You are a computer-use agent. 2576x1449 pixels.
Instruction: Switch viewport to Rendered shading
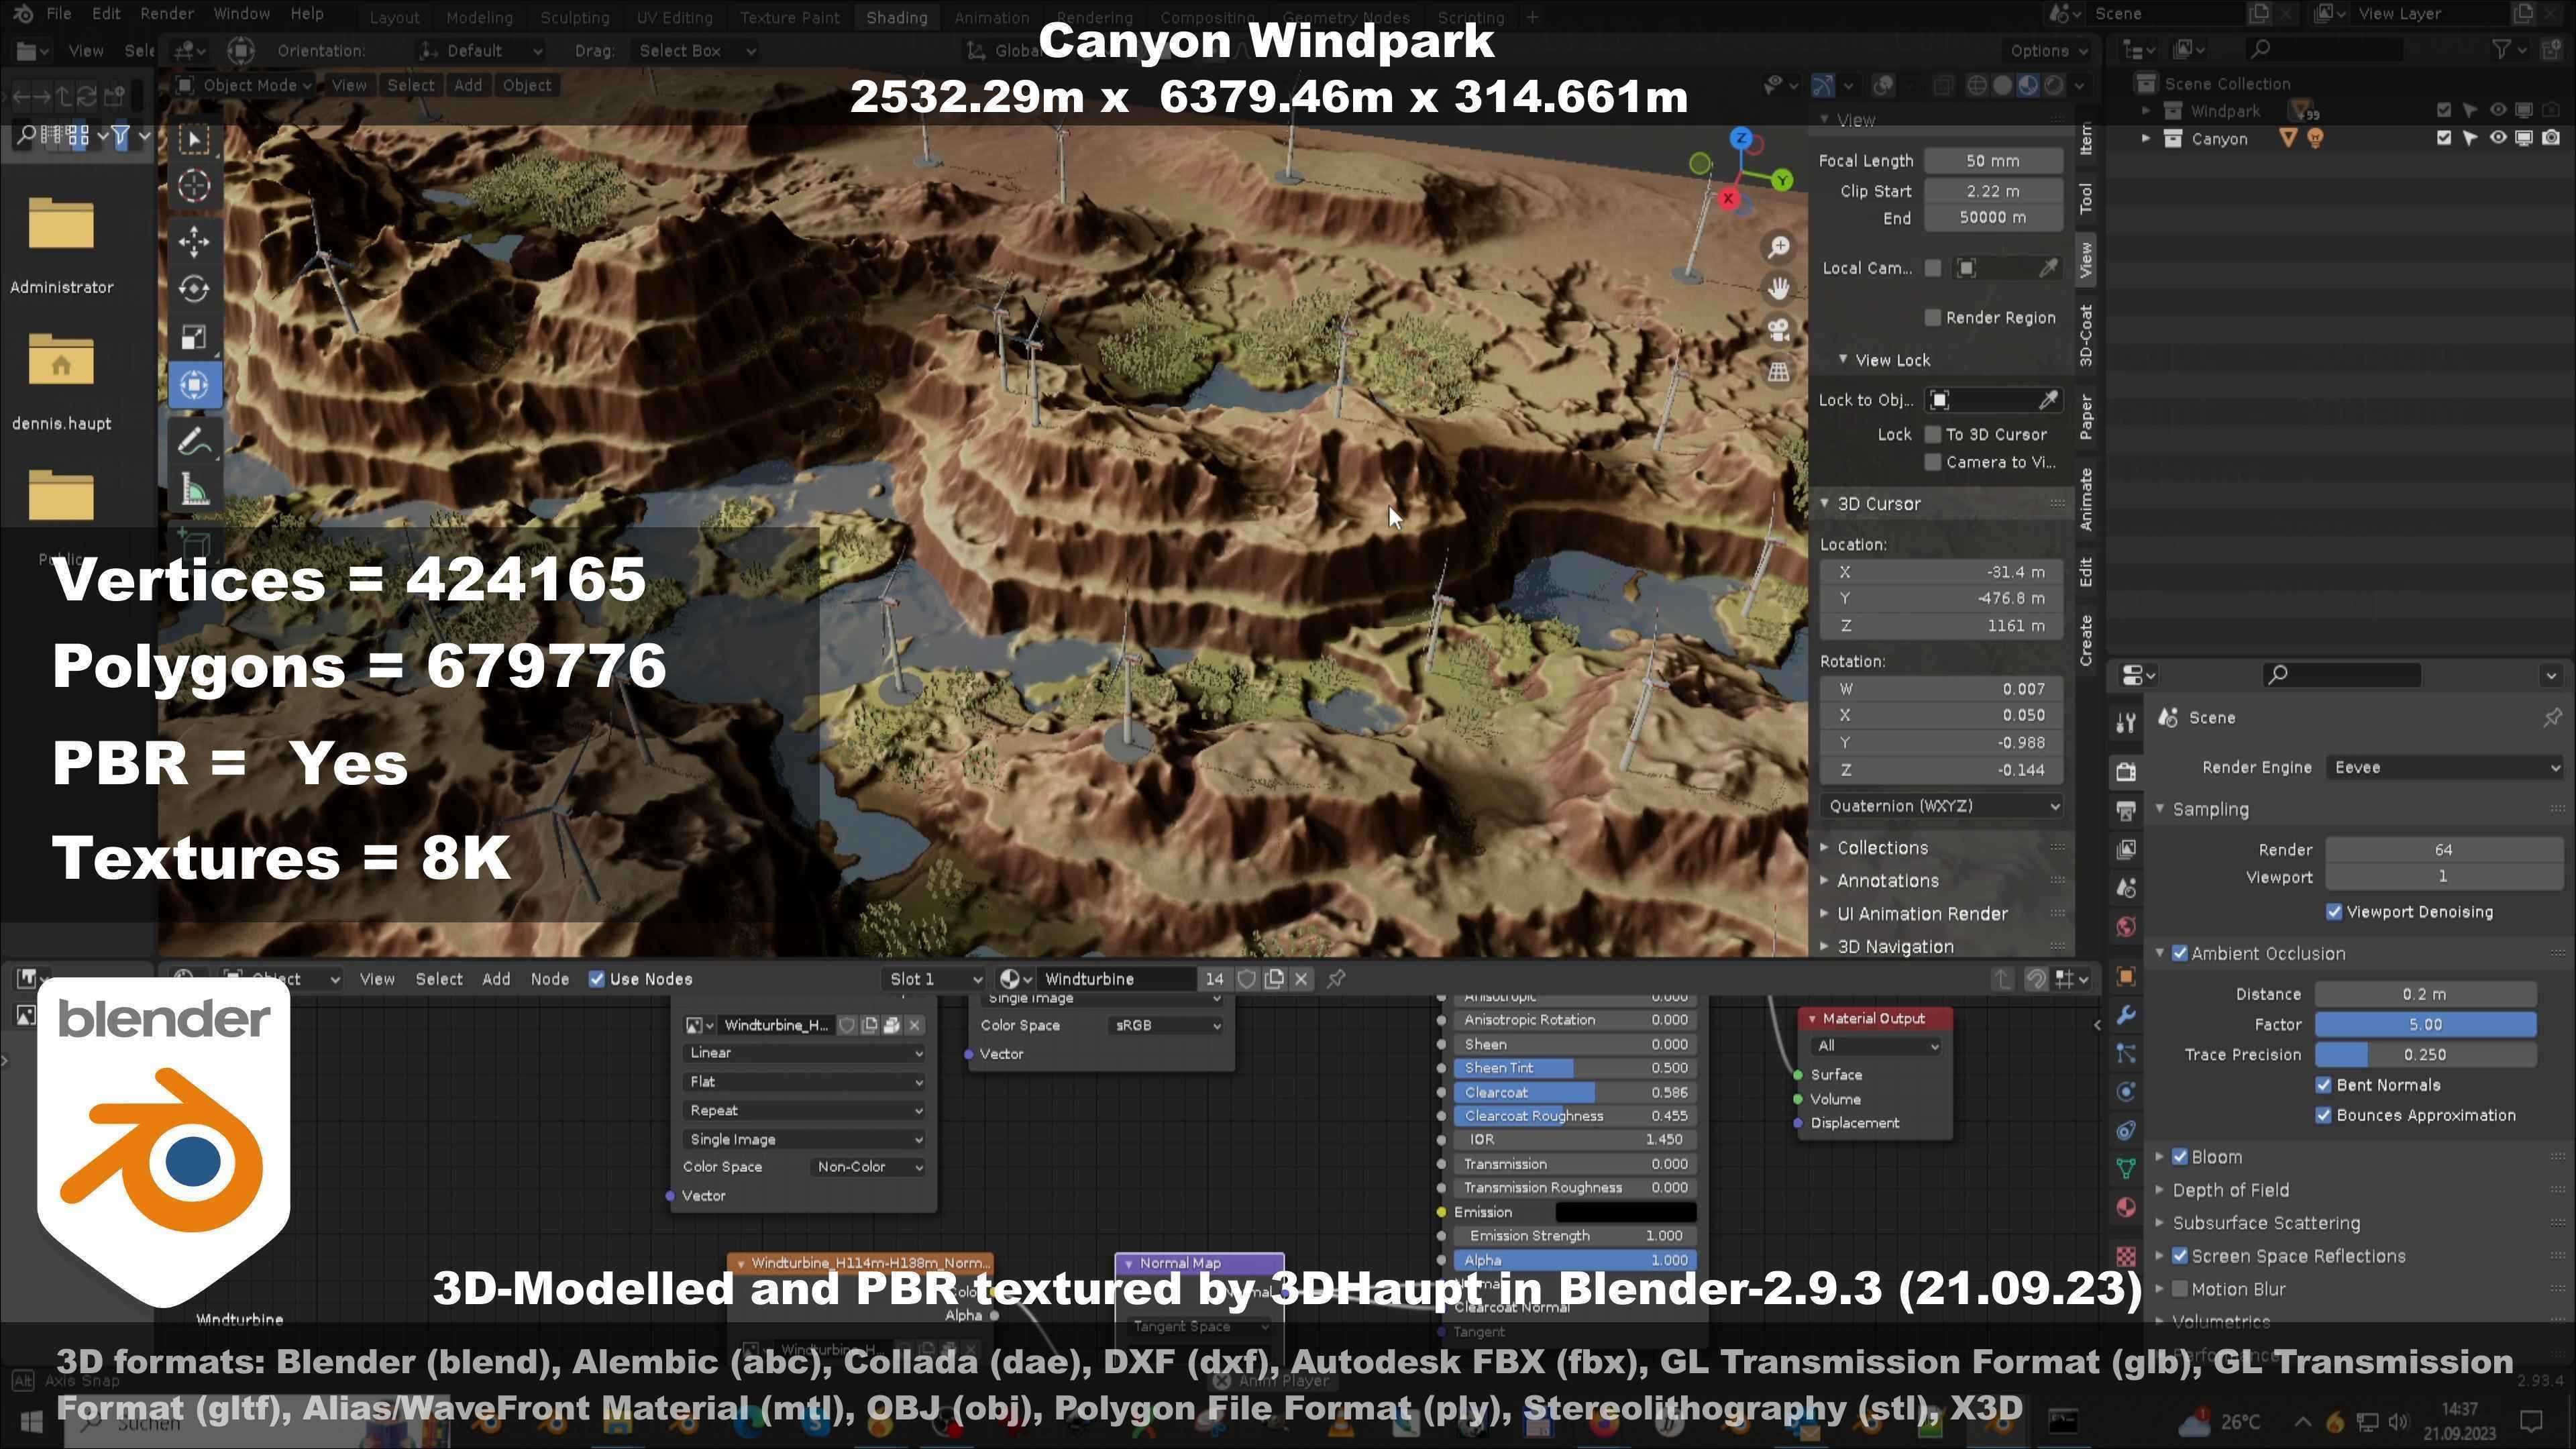tap(2053, 86)
